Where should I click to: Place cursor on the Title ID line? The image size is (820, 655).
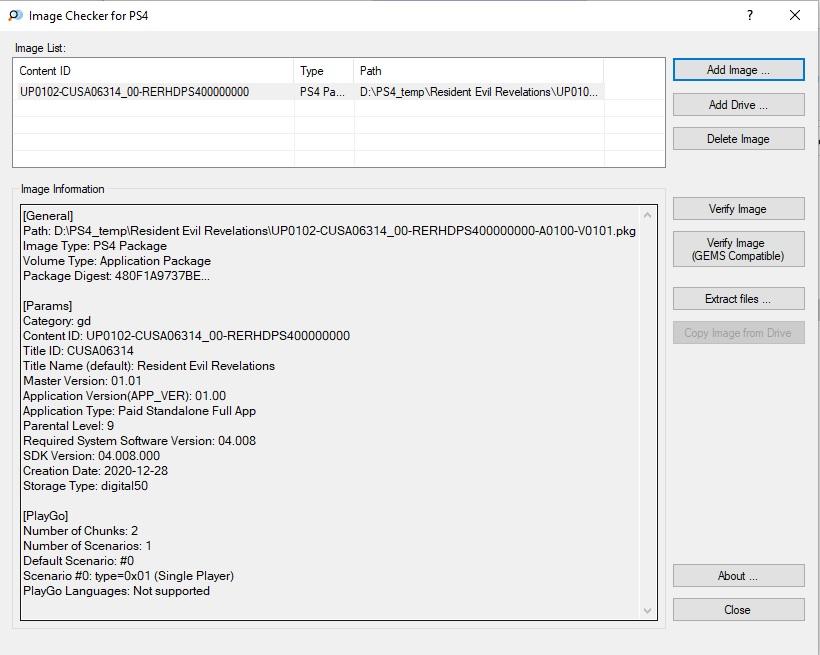pyautogui.click(x=78, y=351)
